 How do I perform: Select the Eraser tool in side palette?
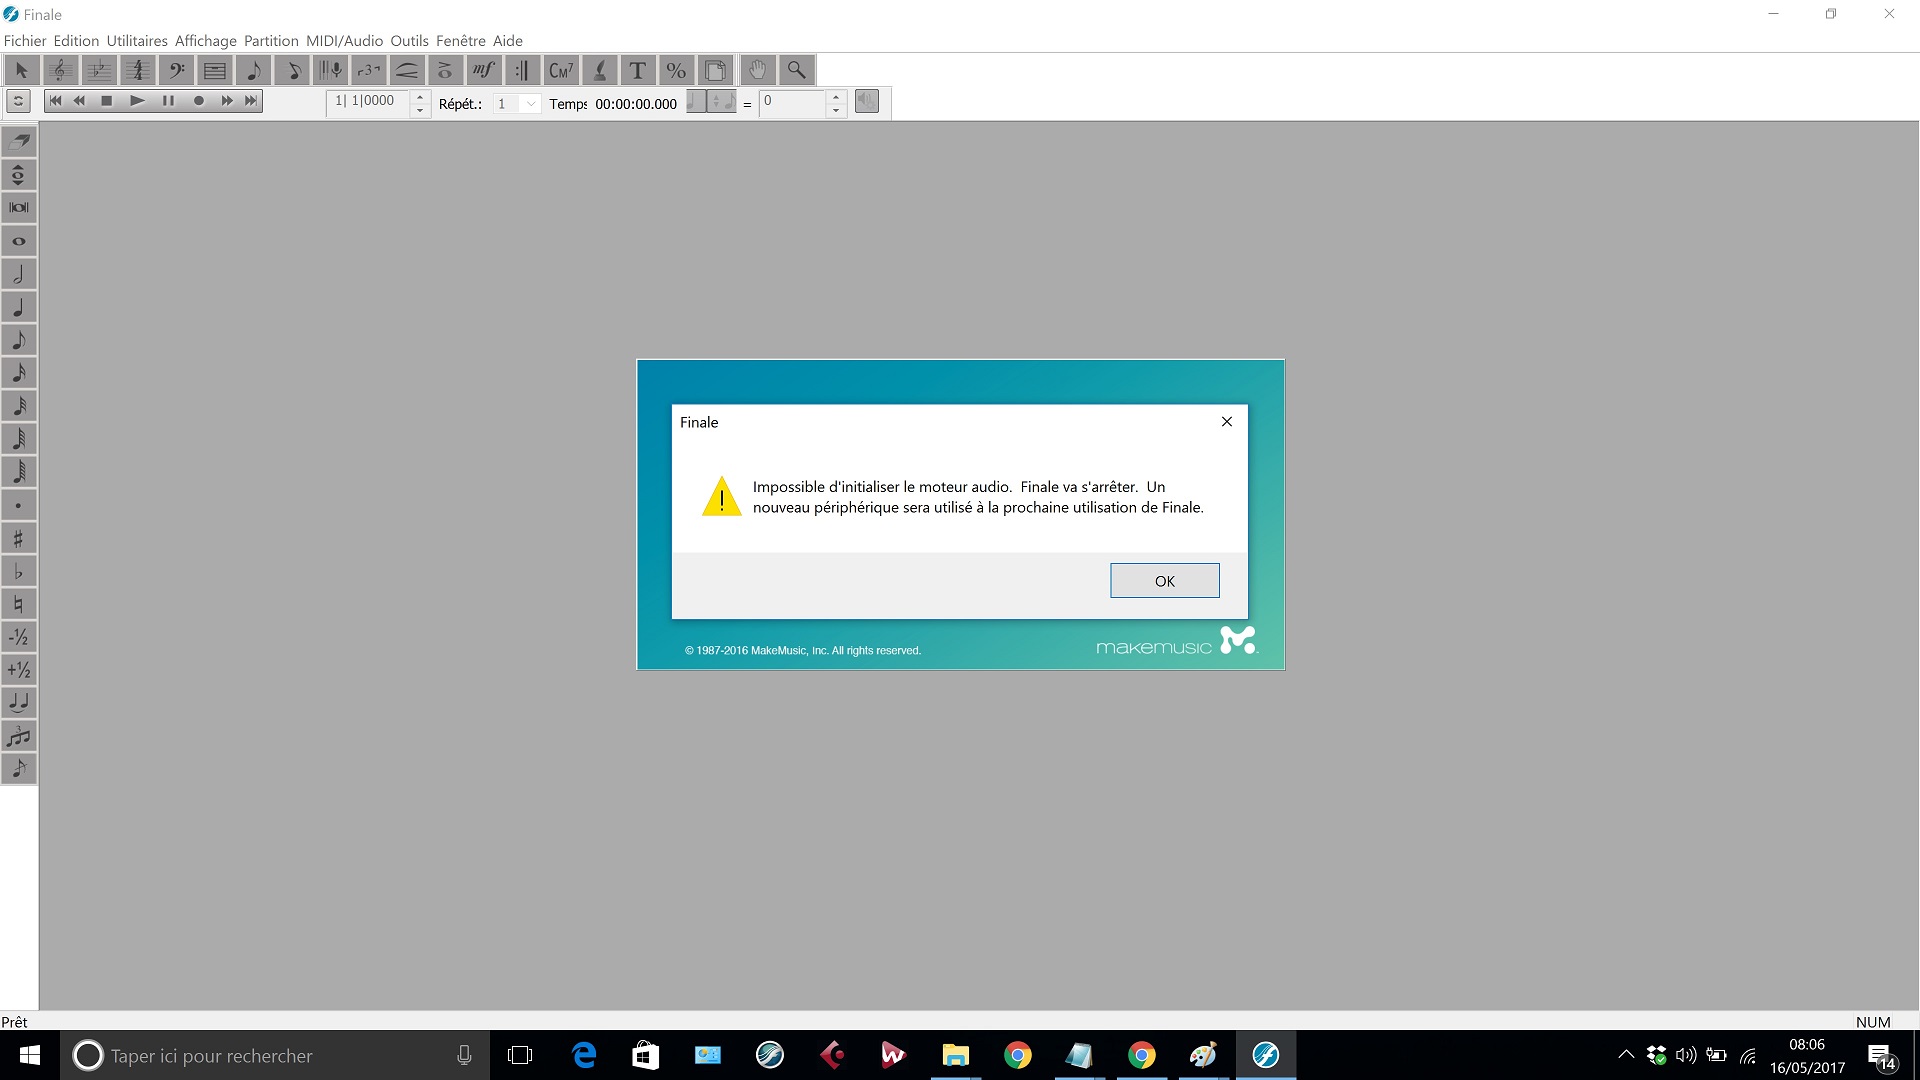point(19,141)
